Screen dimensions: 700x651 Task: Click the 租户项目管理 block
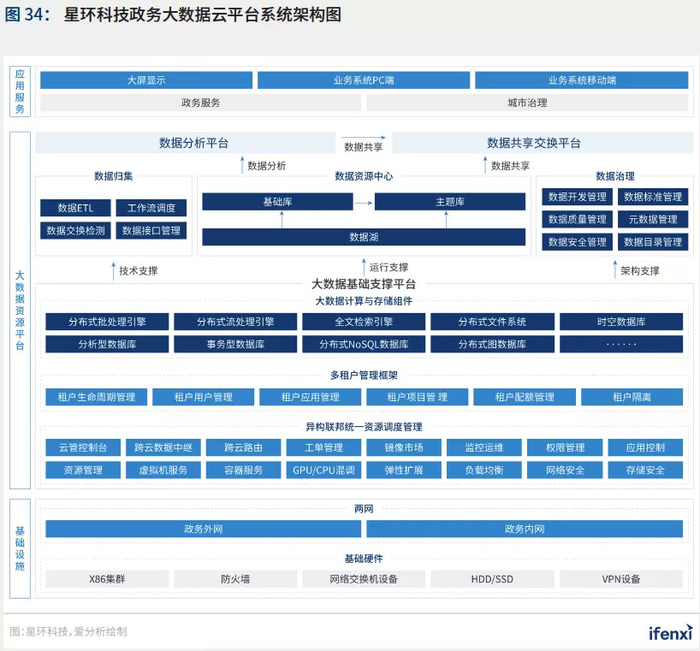pos(417,397)
